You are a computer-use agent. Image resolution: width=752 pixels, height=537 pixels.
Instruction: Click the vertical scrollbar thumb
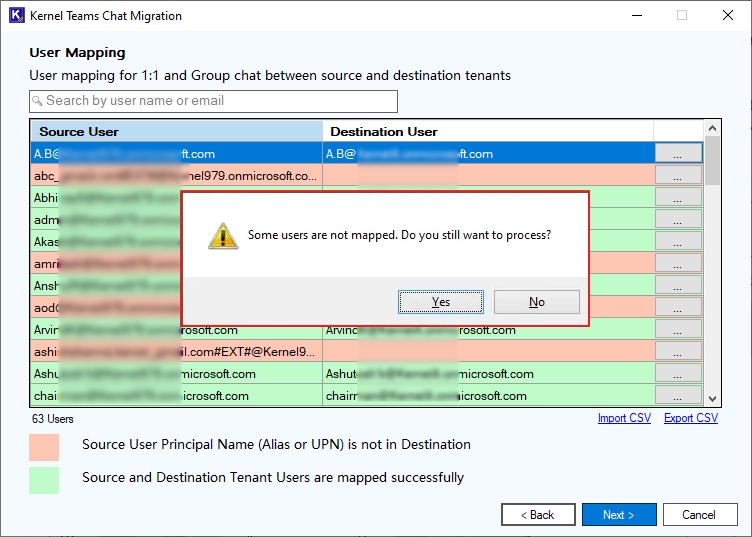(x=712, y=160)
